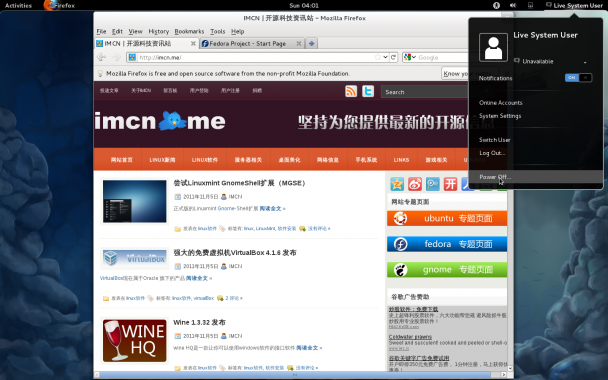Bookmark page with star icon

tap(377, 57)
